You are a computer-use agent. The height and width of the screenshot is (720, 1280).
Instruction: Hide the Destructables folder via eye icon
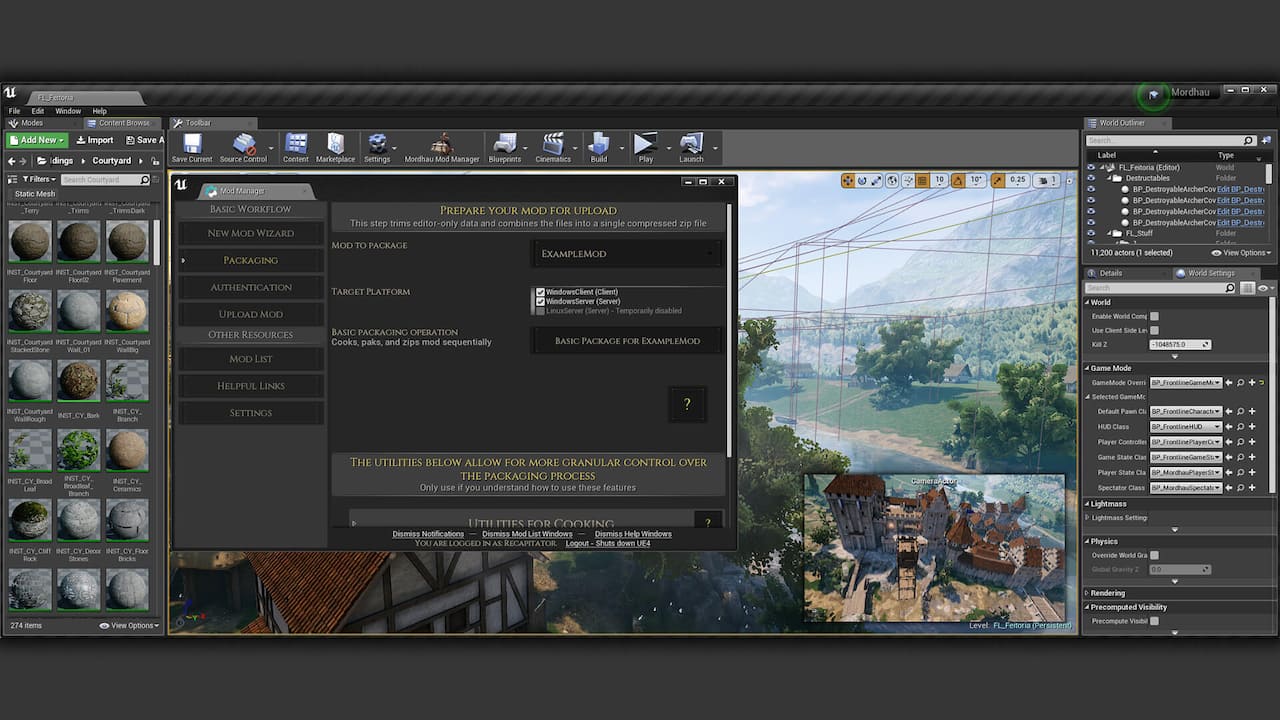click(1091, 178)
